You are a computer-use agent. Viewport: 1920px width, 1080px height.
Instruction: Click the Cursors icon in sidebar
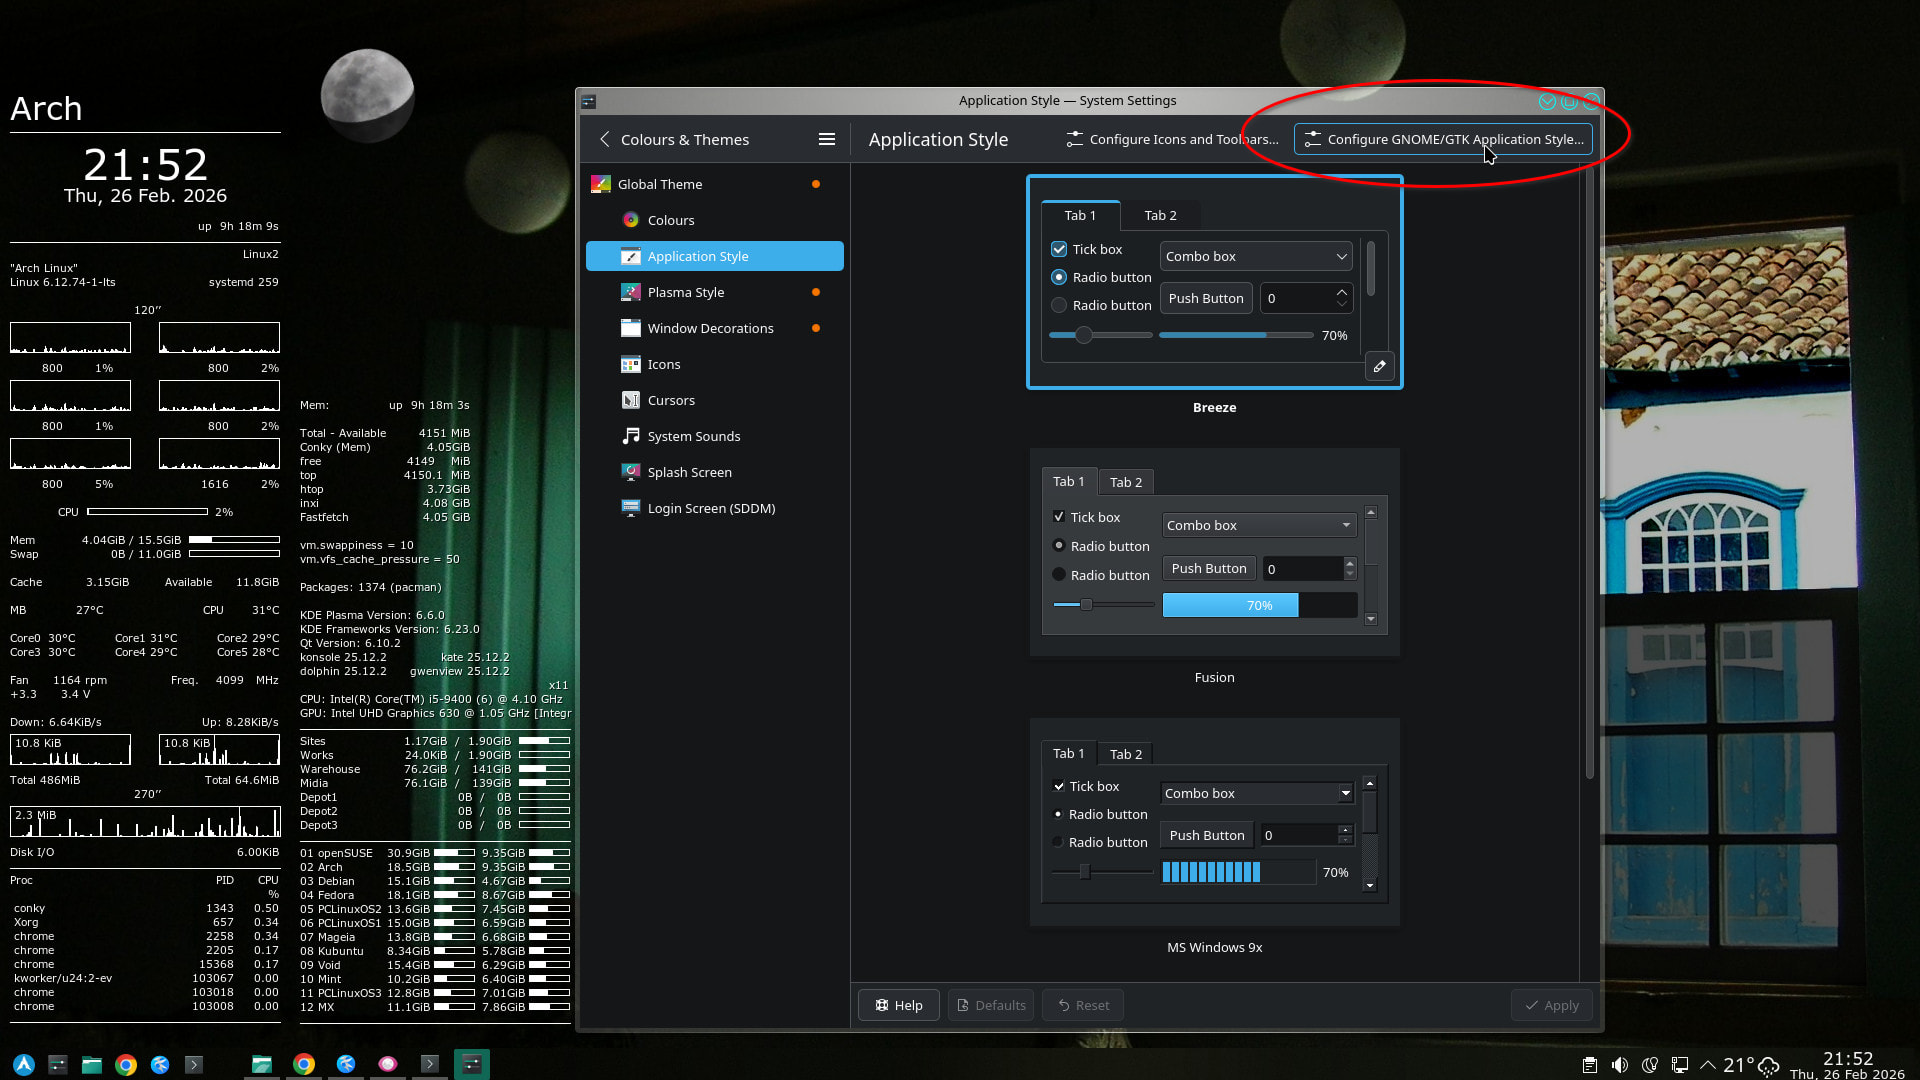[x=630, y=400]
